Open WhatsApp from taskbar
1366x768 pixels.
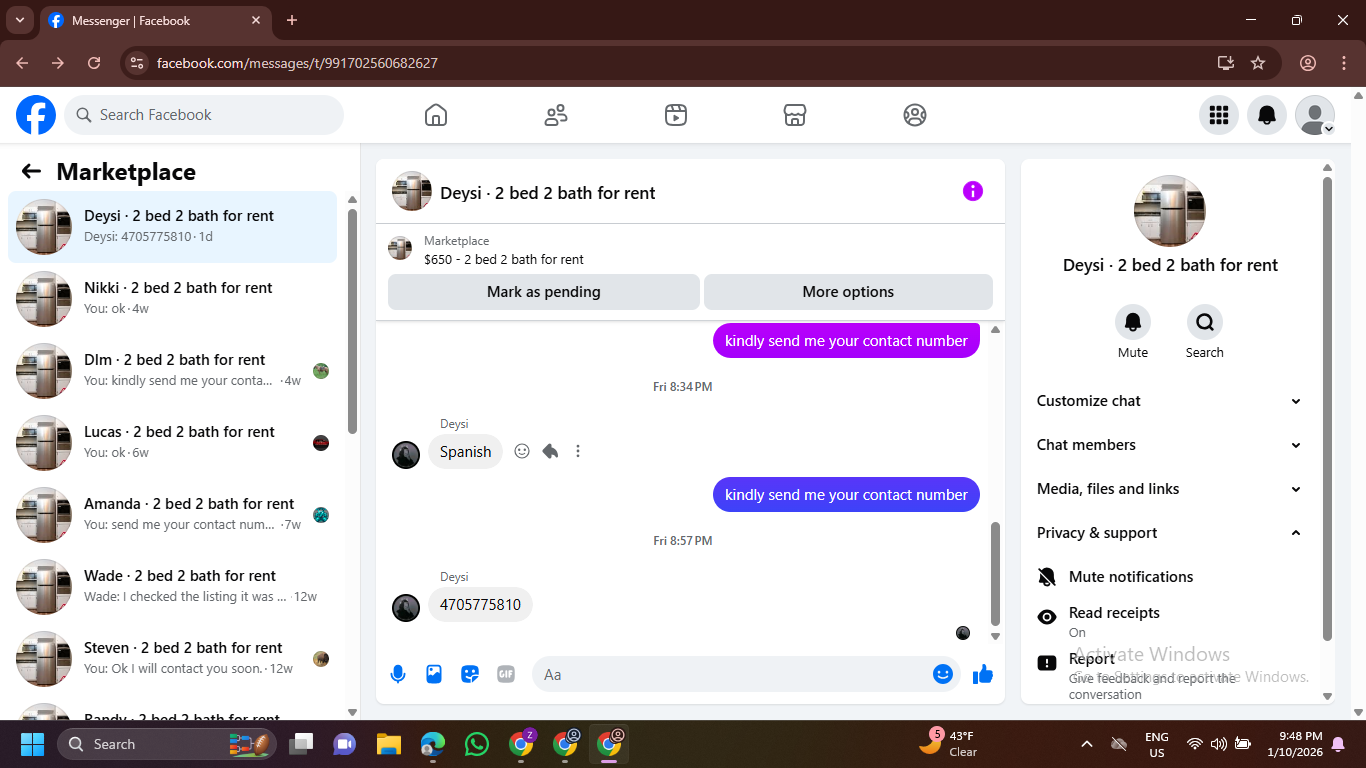click(477, 744)
